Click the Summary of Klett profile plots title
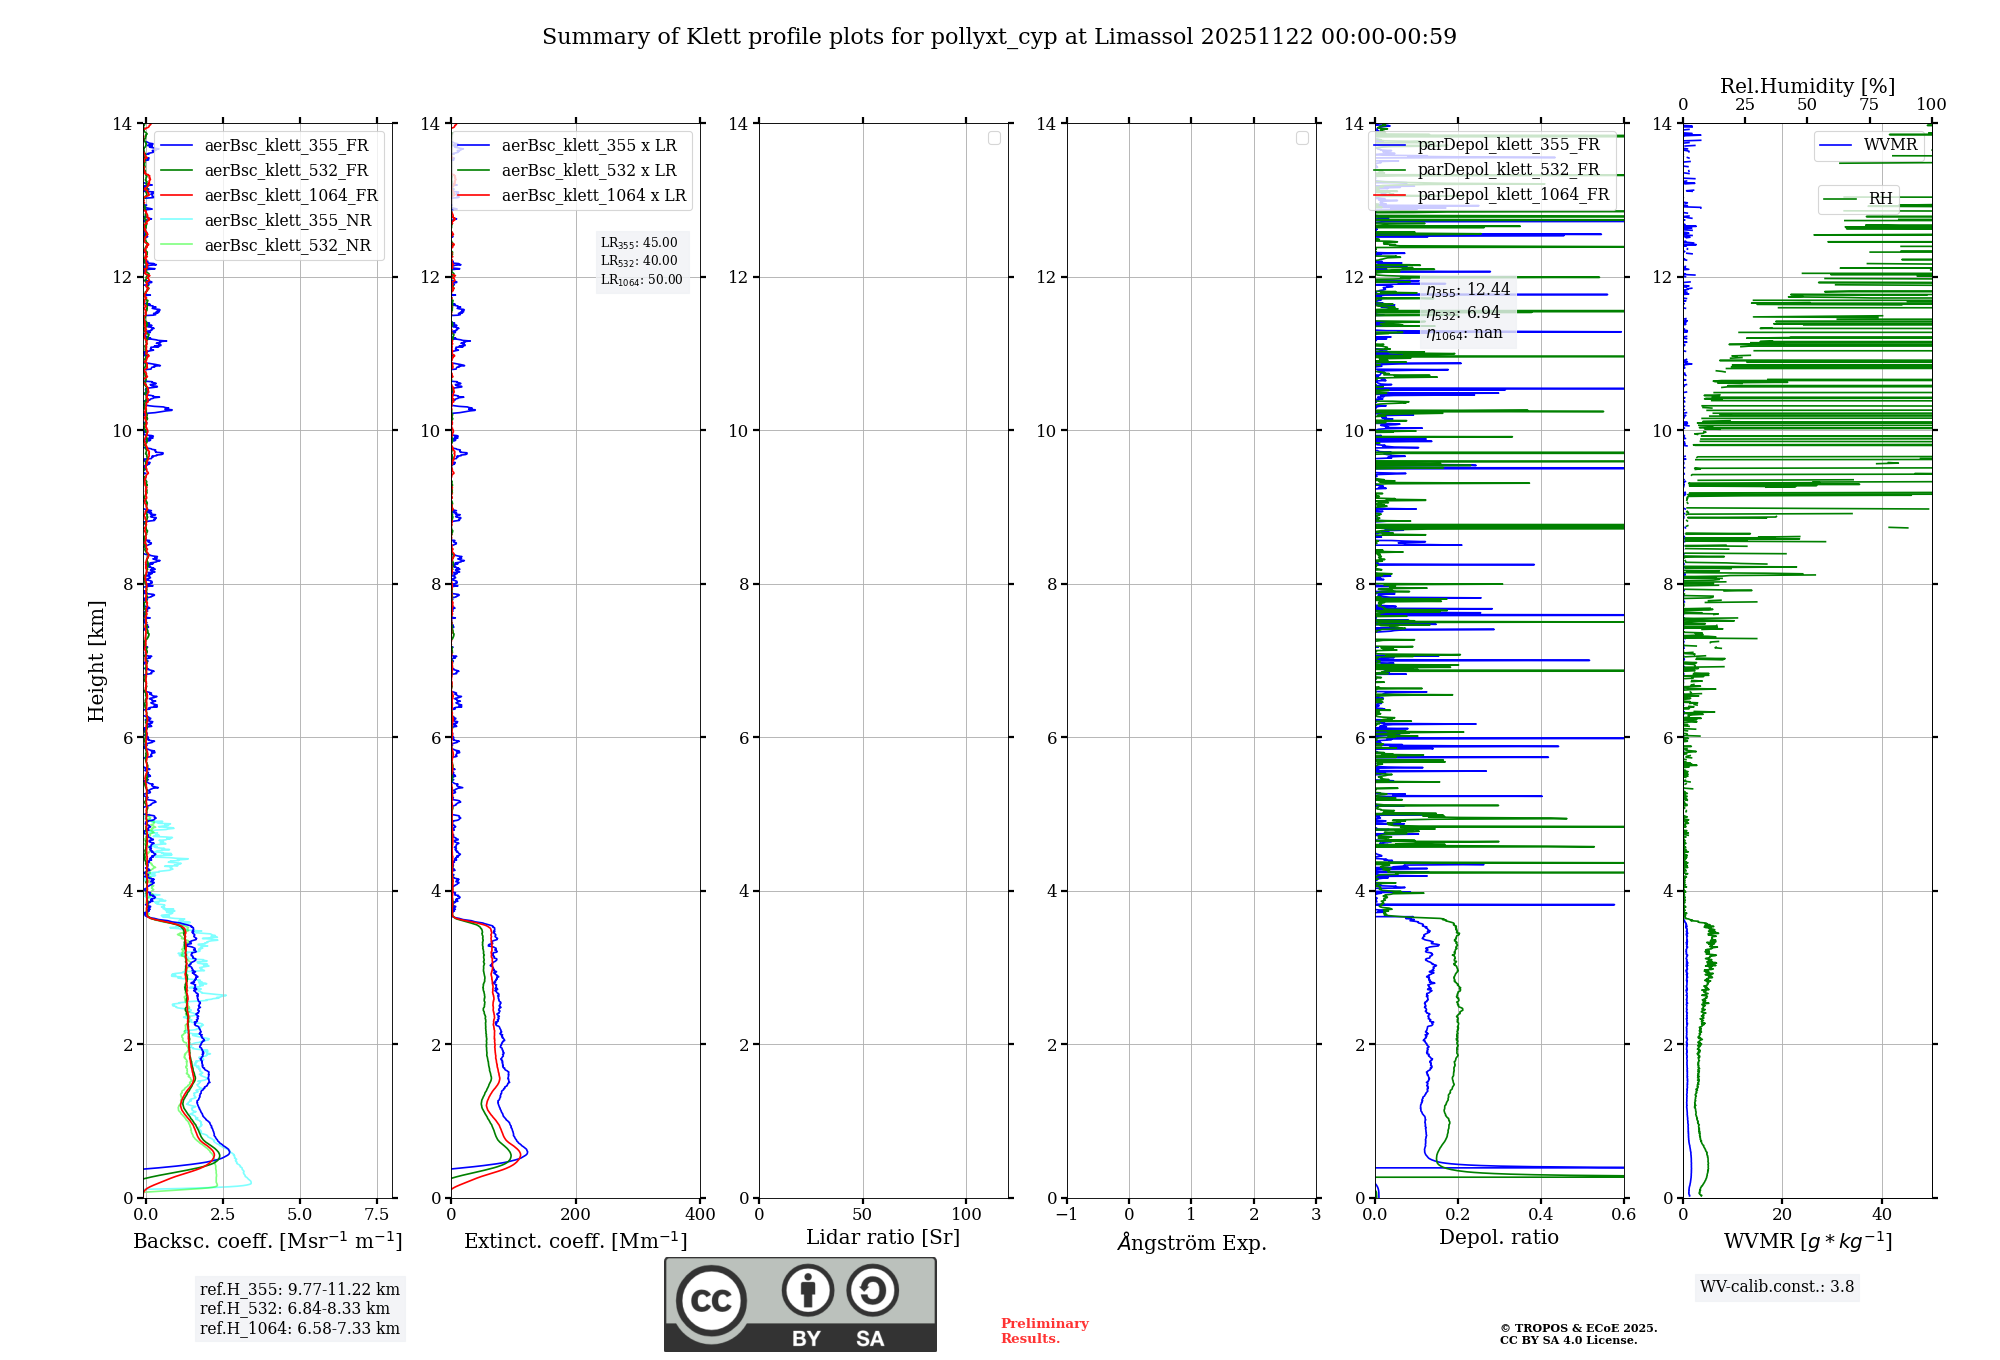Image resolution: width=2000 pixels, height=1360 pixels. (999, 37)
